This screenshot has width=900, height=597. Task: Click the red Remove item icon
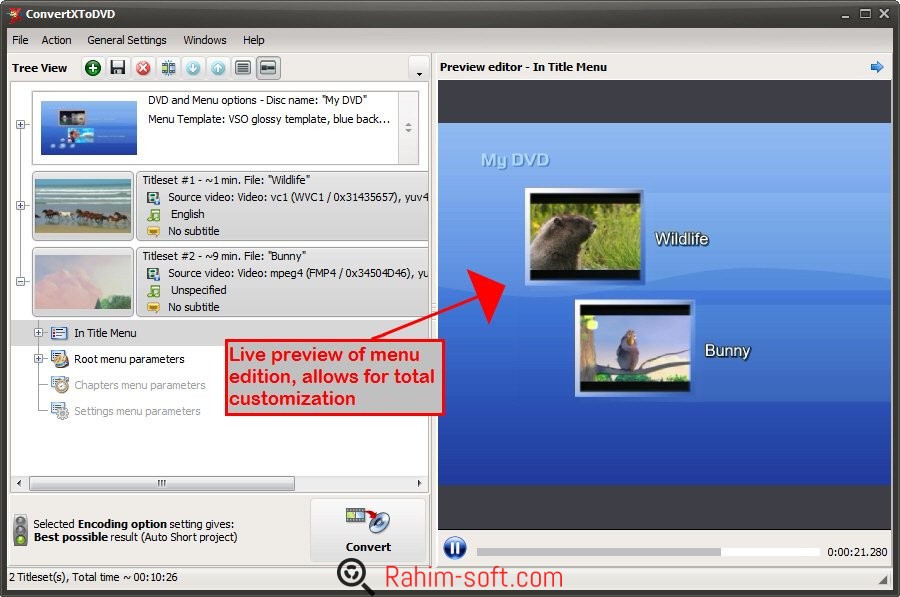[143, 68]
